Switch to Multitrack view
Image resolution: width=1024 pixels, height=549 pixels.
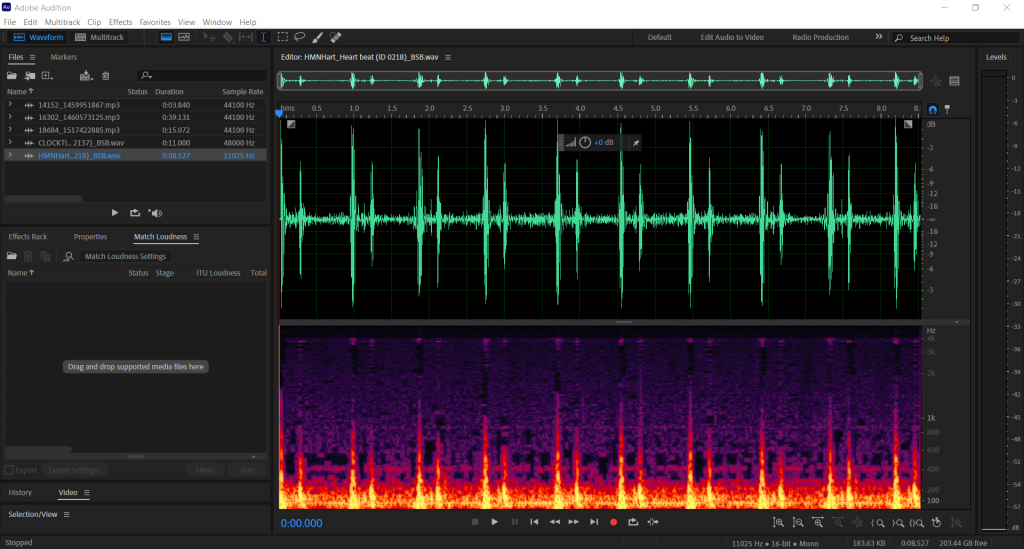101,37
